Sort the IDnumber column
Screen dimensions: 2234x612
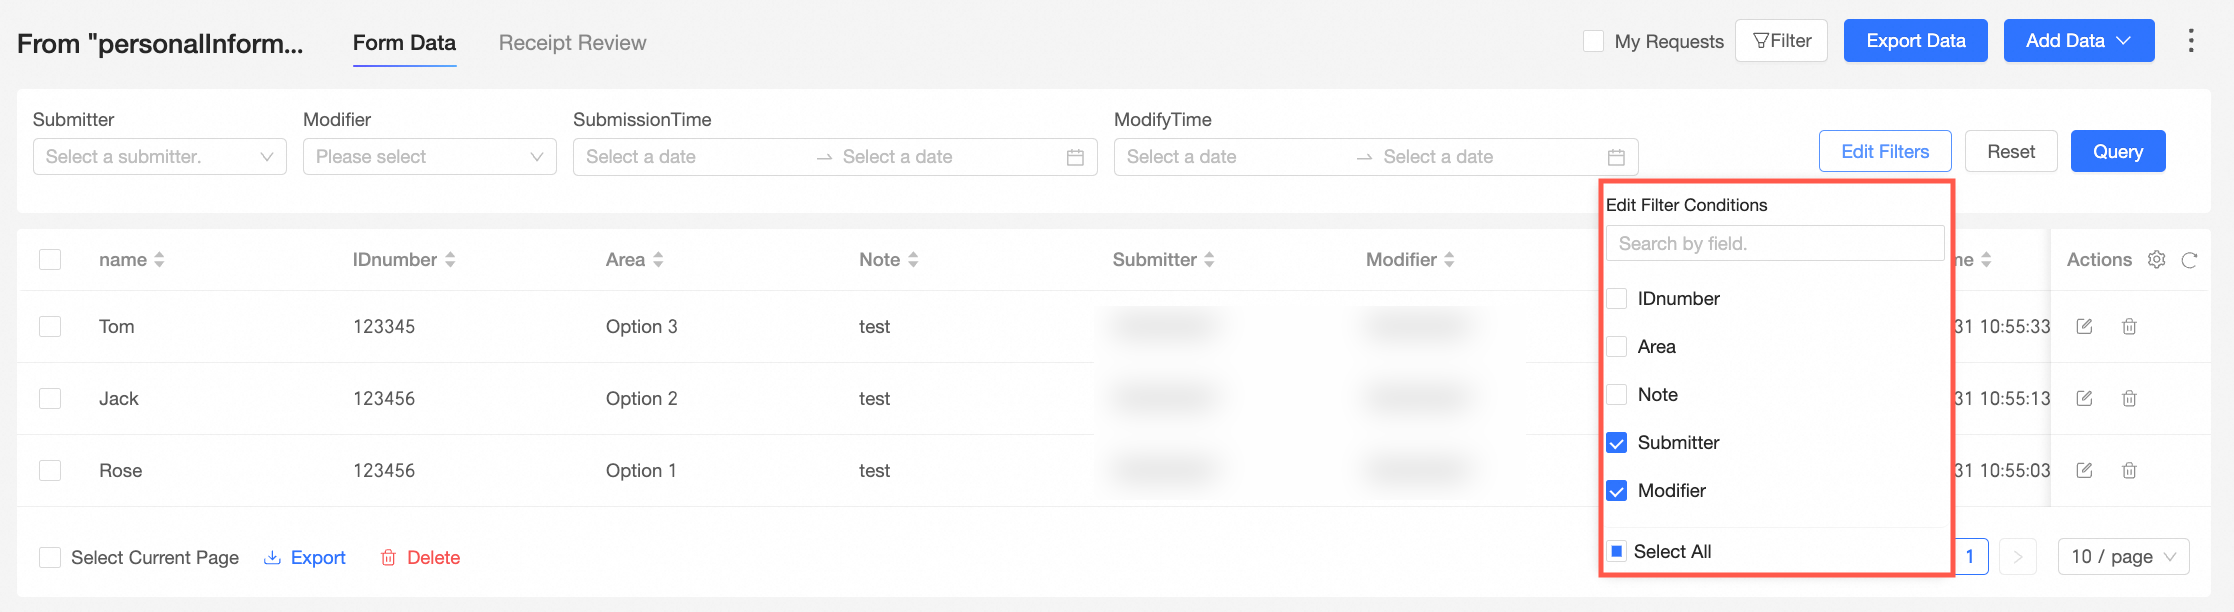click(450, 260)
